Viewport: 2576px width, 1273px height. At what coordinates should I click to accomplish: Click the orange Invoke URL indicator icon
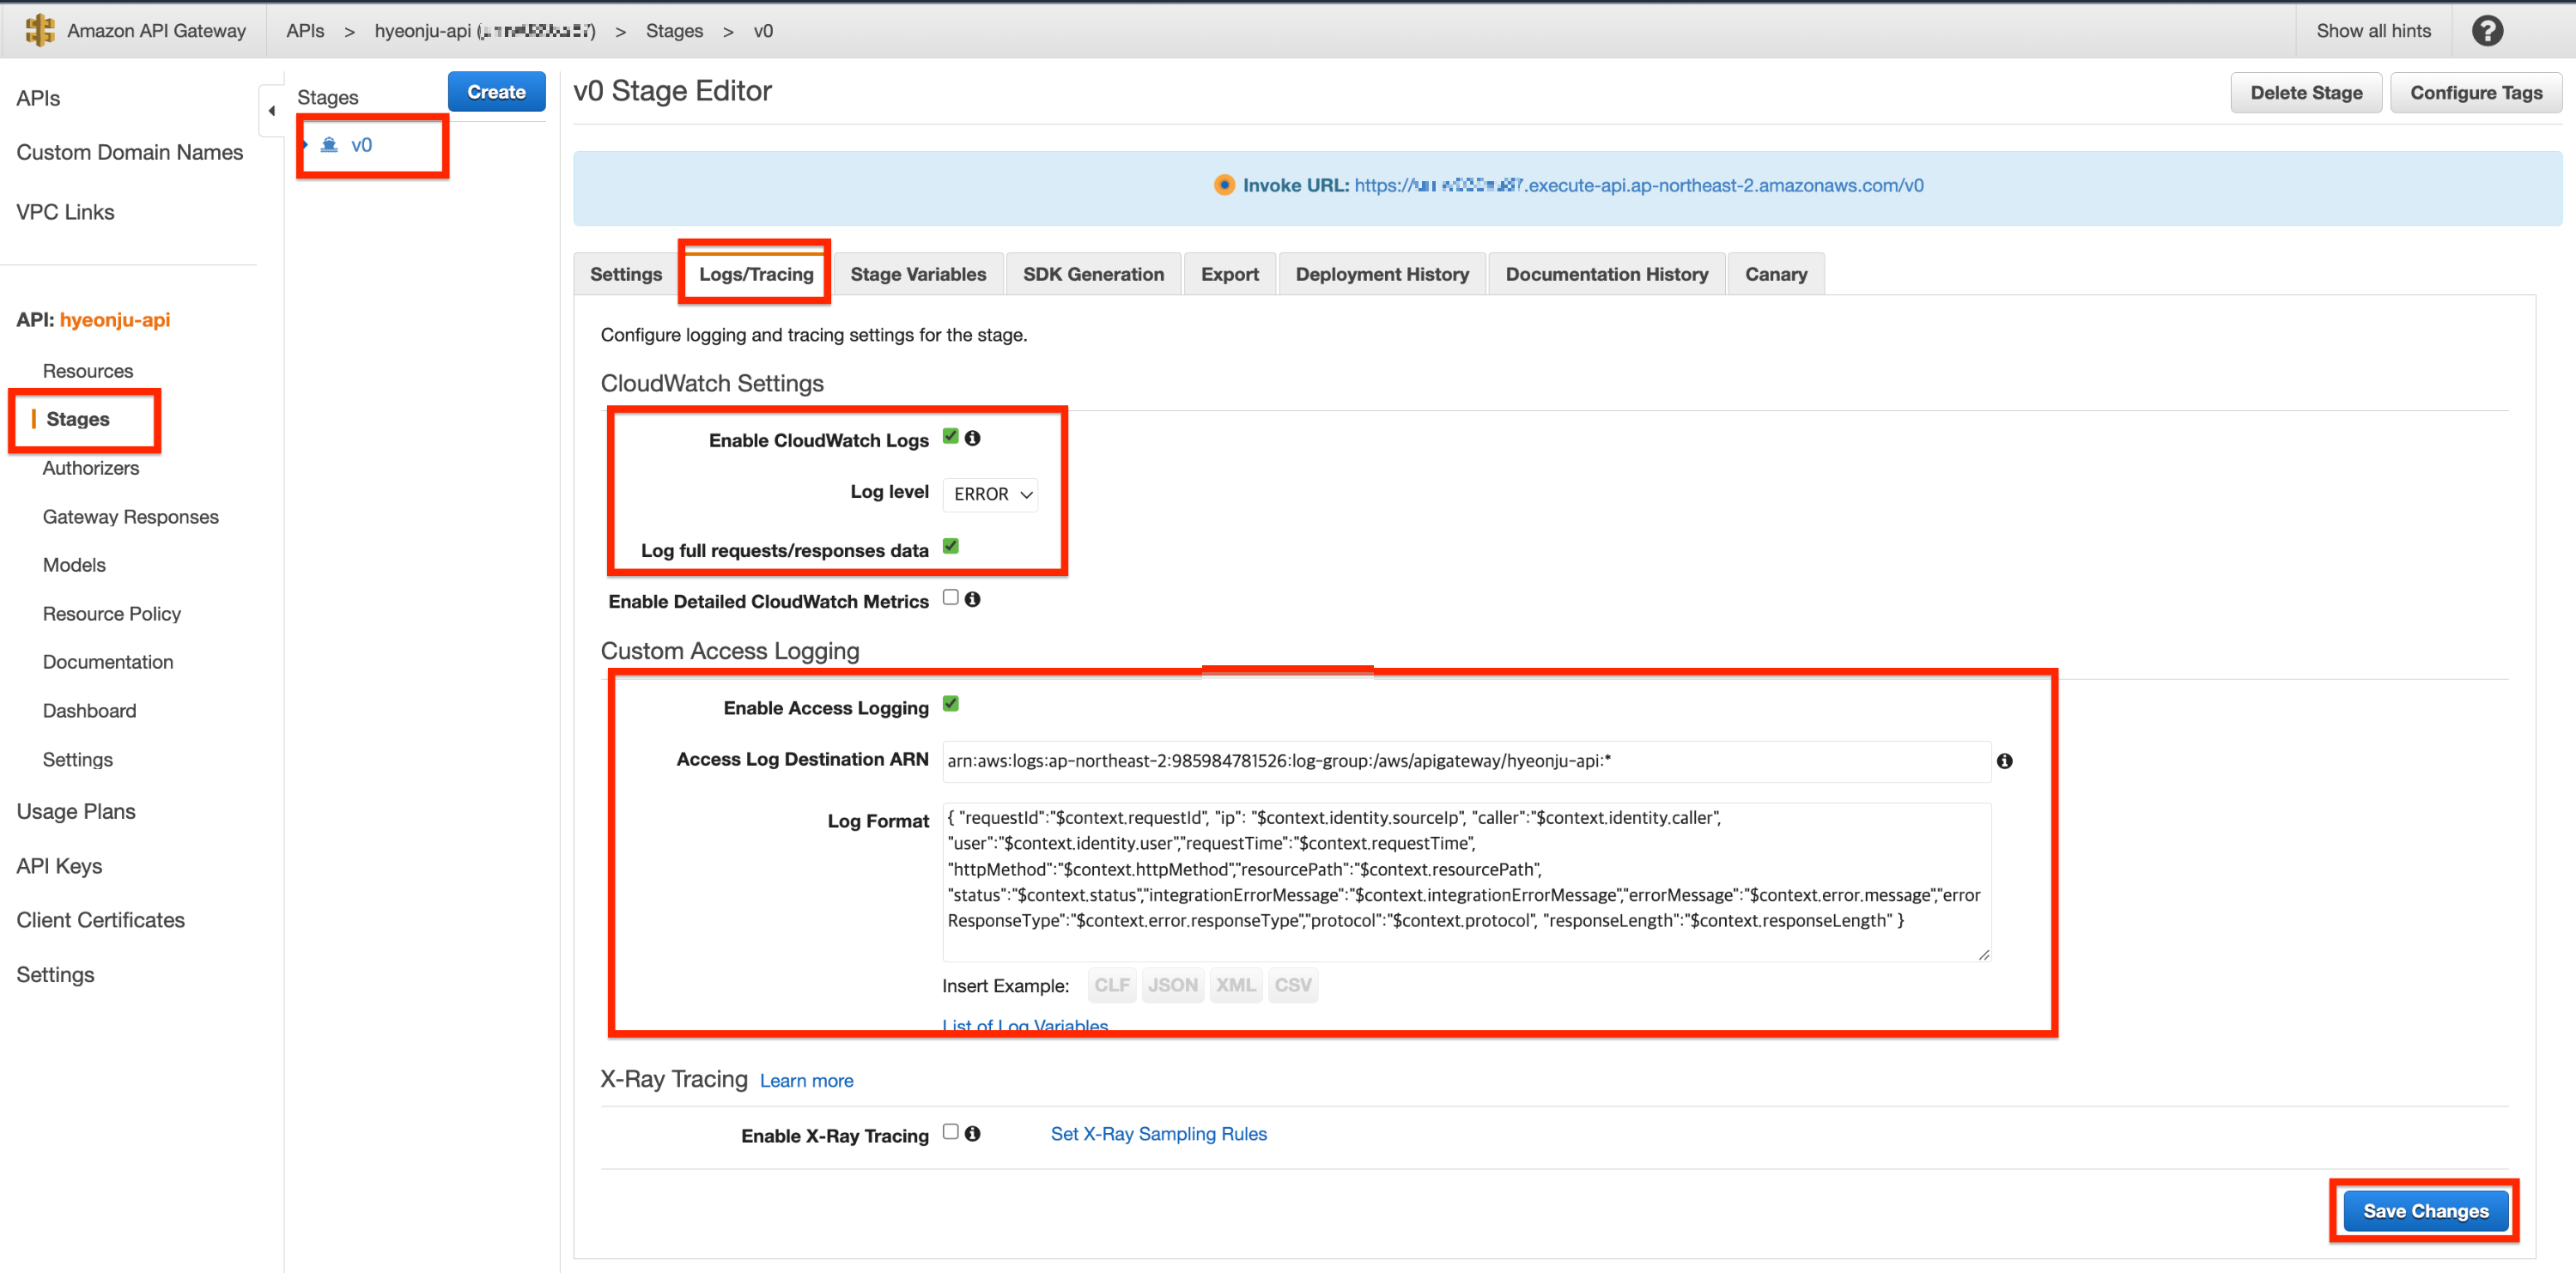coord(1224,185)
